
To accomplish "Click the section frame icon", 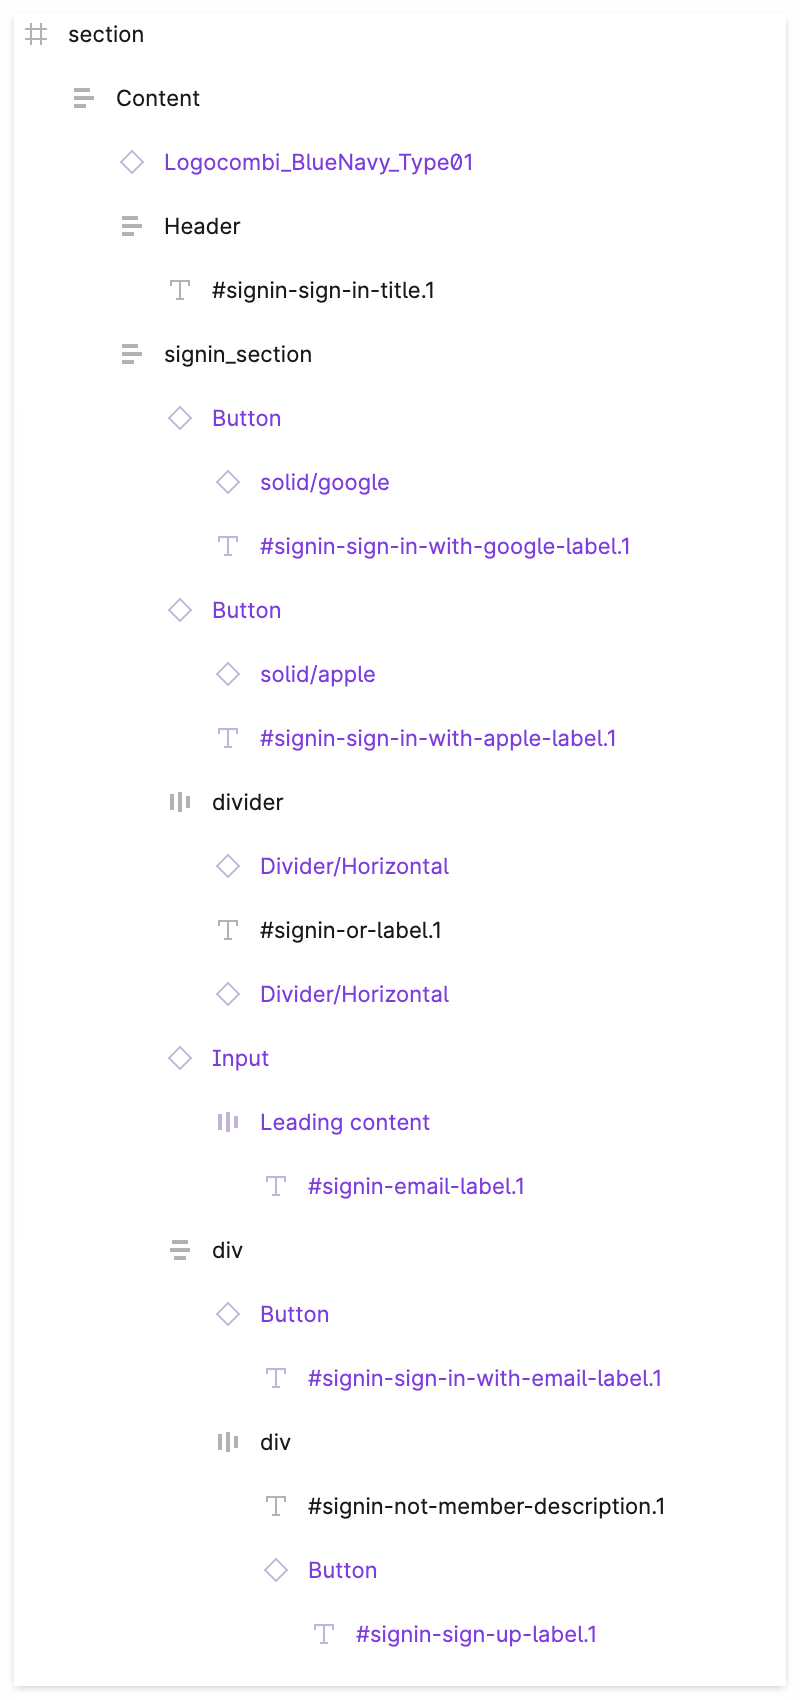I will pos(36,34).
